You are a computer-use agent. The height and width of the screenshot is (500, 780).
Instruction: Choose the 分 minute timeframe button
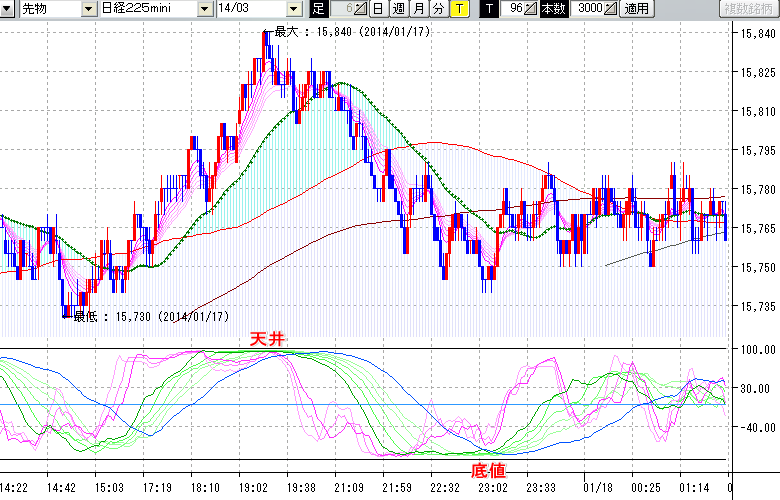(x=438, y=9)
